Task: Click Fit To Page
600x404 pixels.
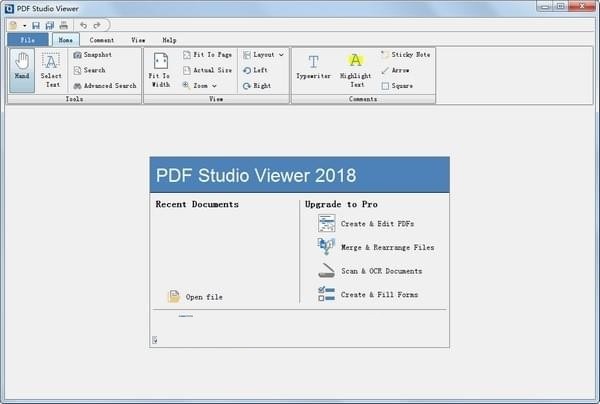Action: 207,55
